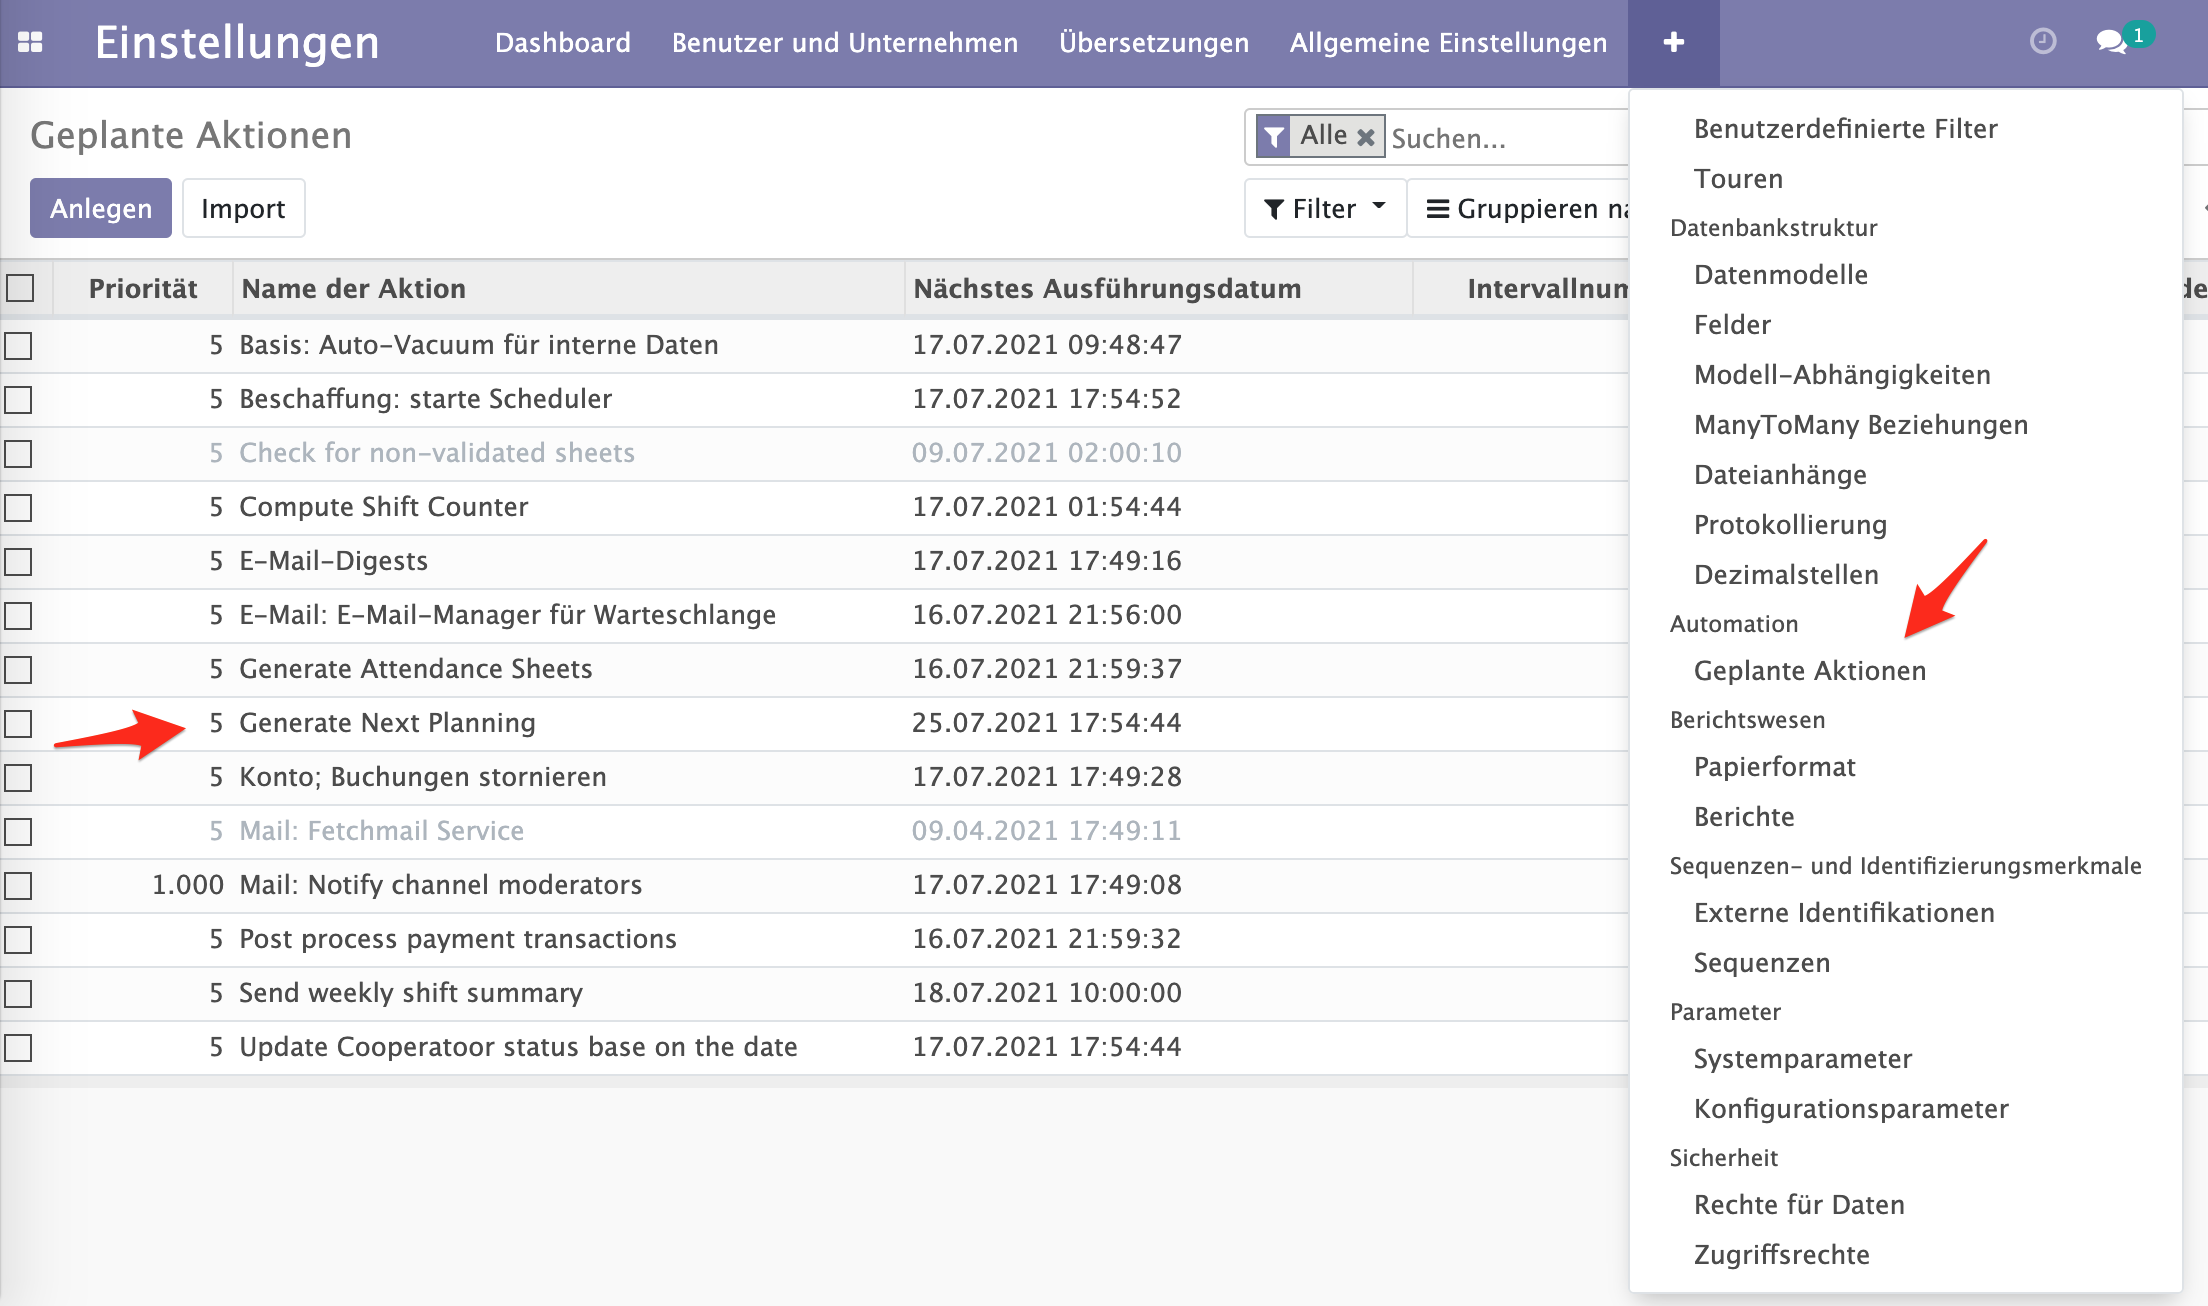Select Berichte menu entry
Image resolution: width=2208 pixels, height=1306 pixels.
tap(1744, 817)
